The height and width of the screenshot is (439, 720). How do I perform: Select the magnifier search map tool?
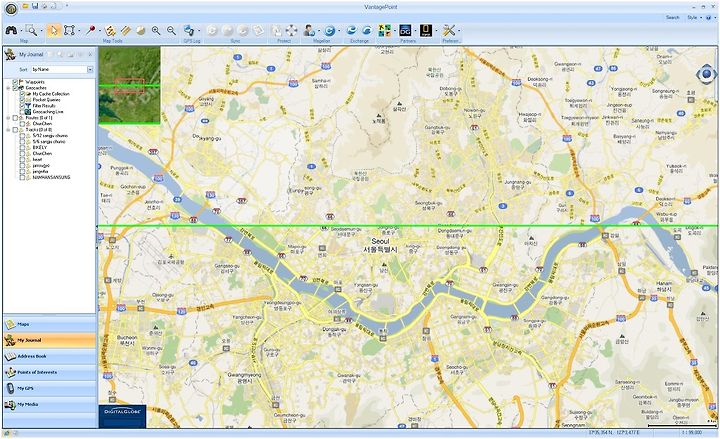click(x=31, y=30)
